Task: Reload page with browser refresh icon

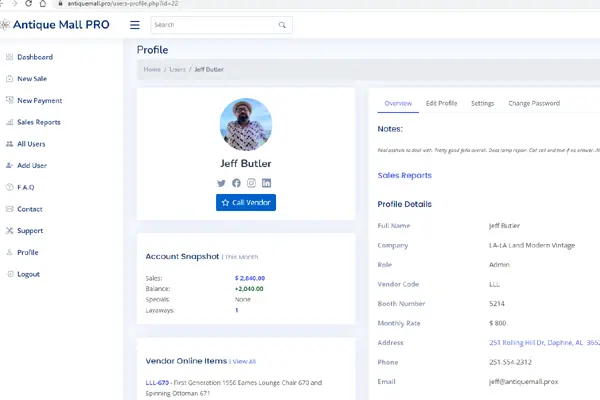Action: click(x=28, y=3)
